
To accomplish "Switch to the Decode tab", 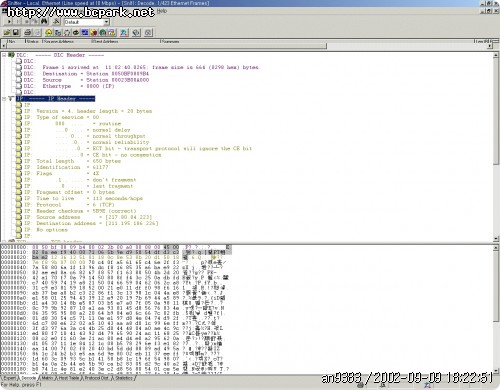I will pos(28,378).
